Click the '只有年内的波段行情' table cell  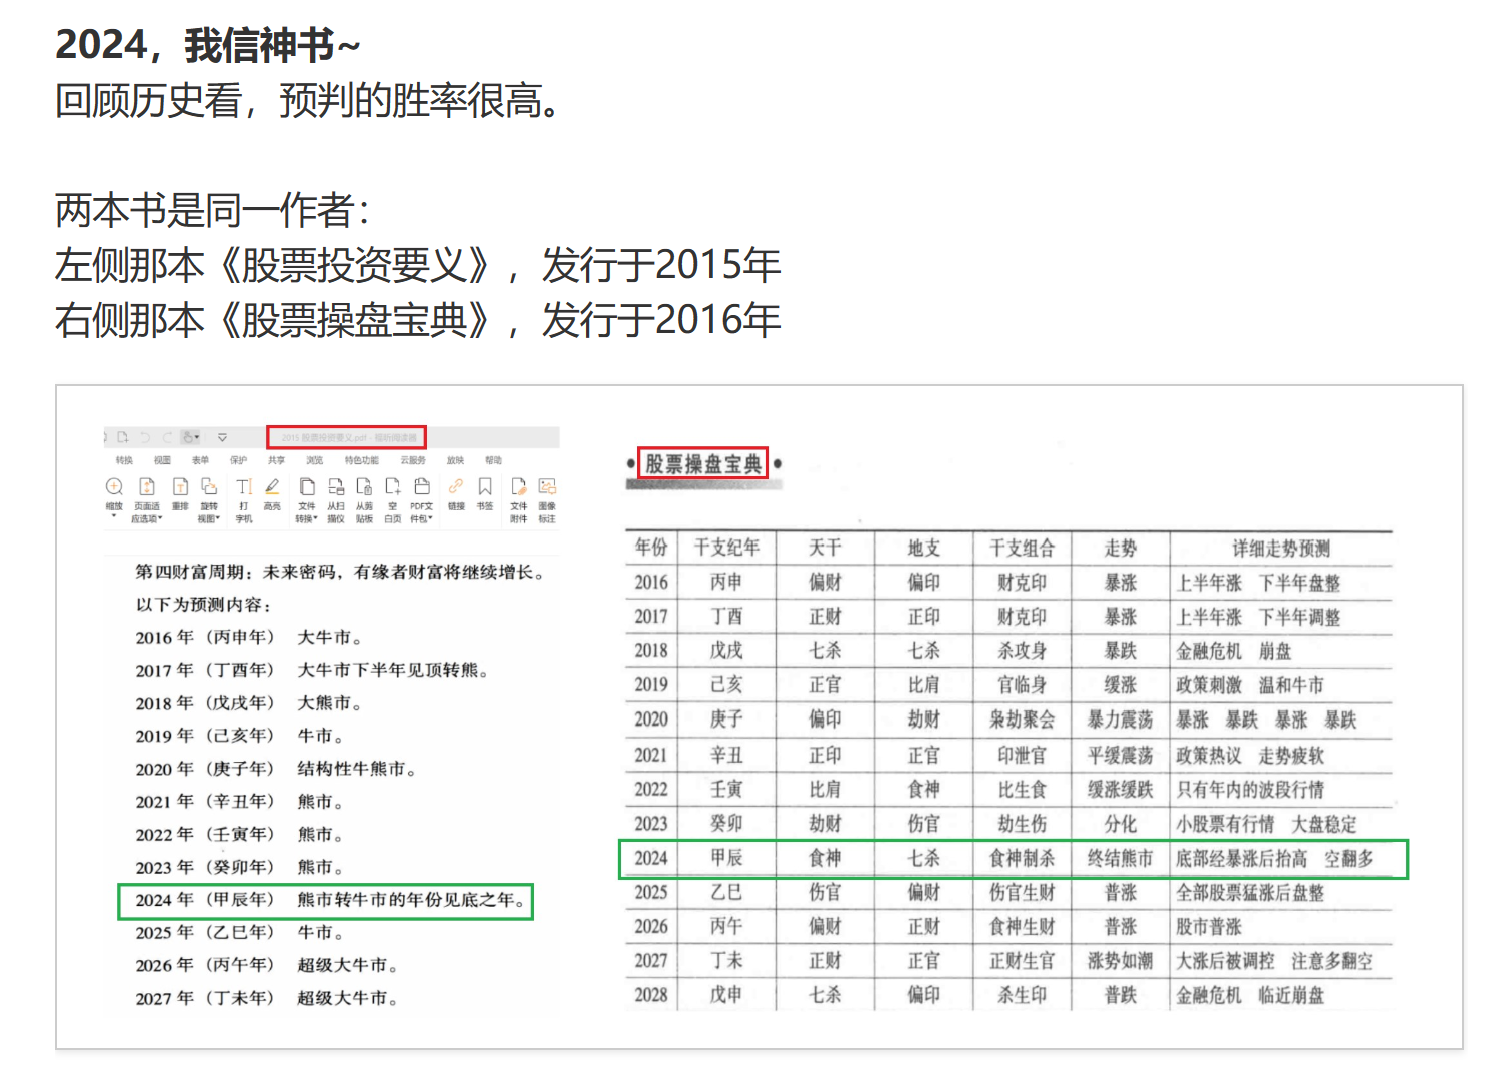pos(1250,790)
